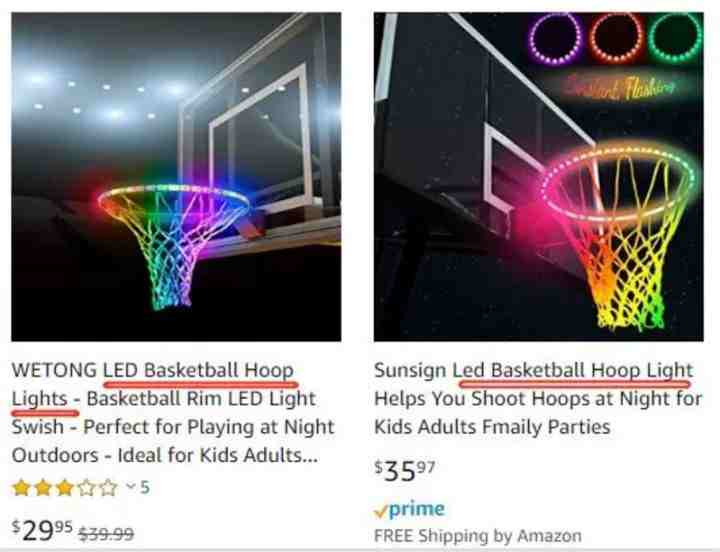Image resolution: width=720 pixels, height=552 pixels.
Task: Select the red LED ring preview
Action: [x=616, y=39]
